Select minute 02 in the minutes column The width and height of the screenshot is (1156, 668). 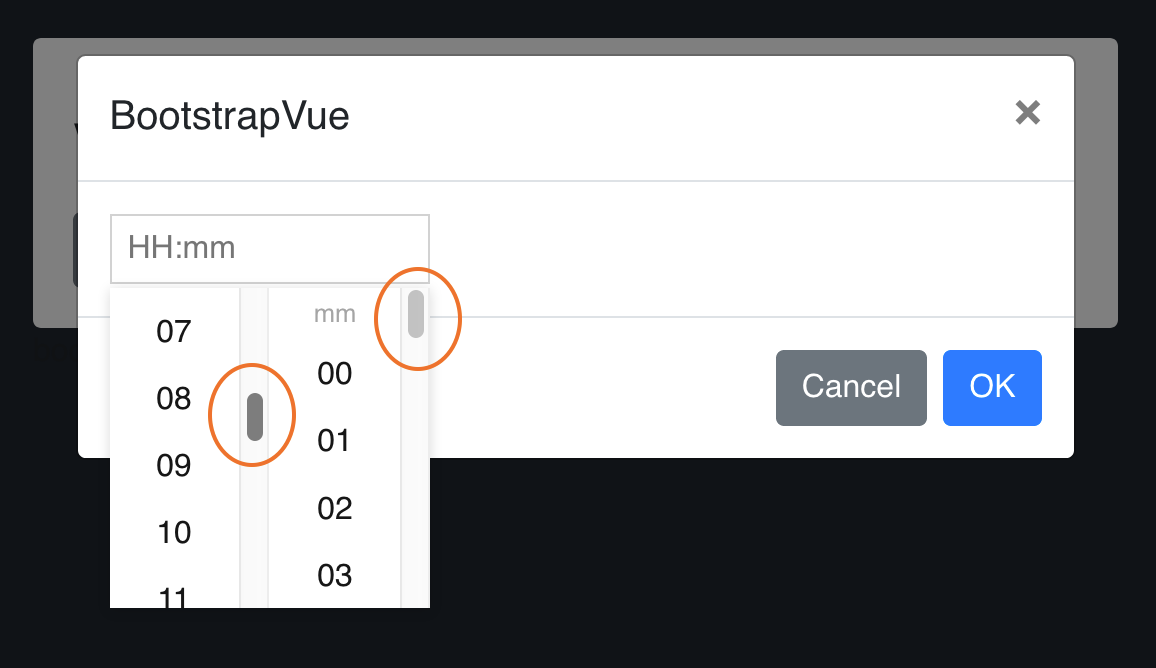[x=334, y=508]
